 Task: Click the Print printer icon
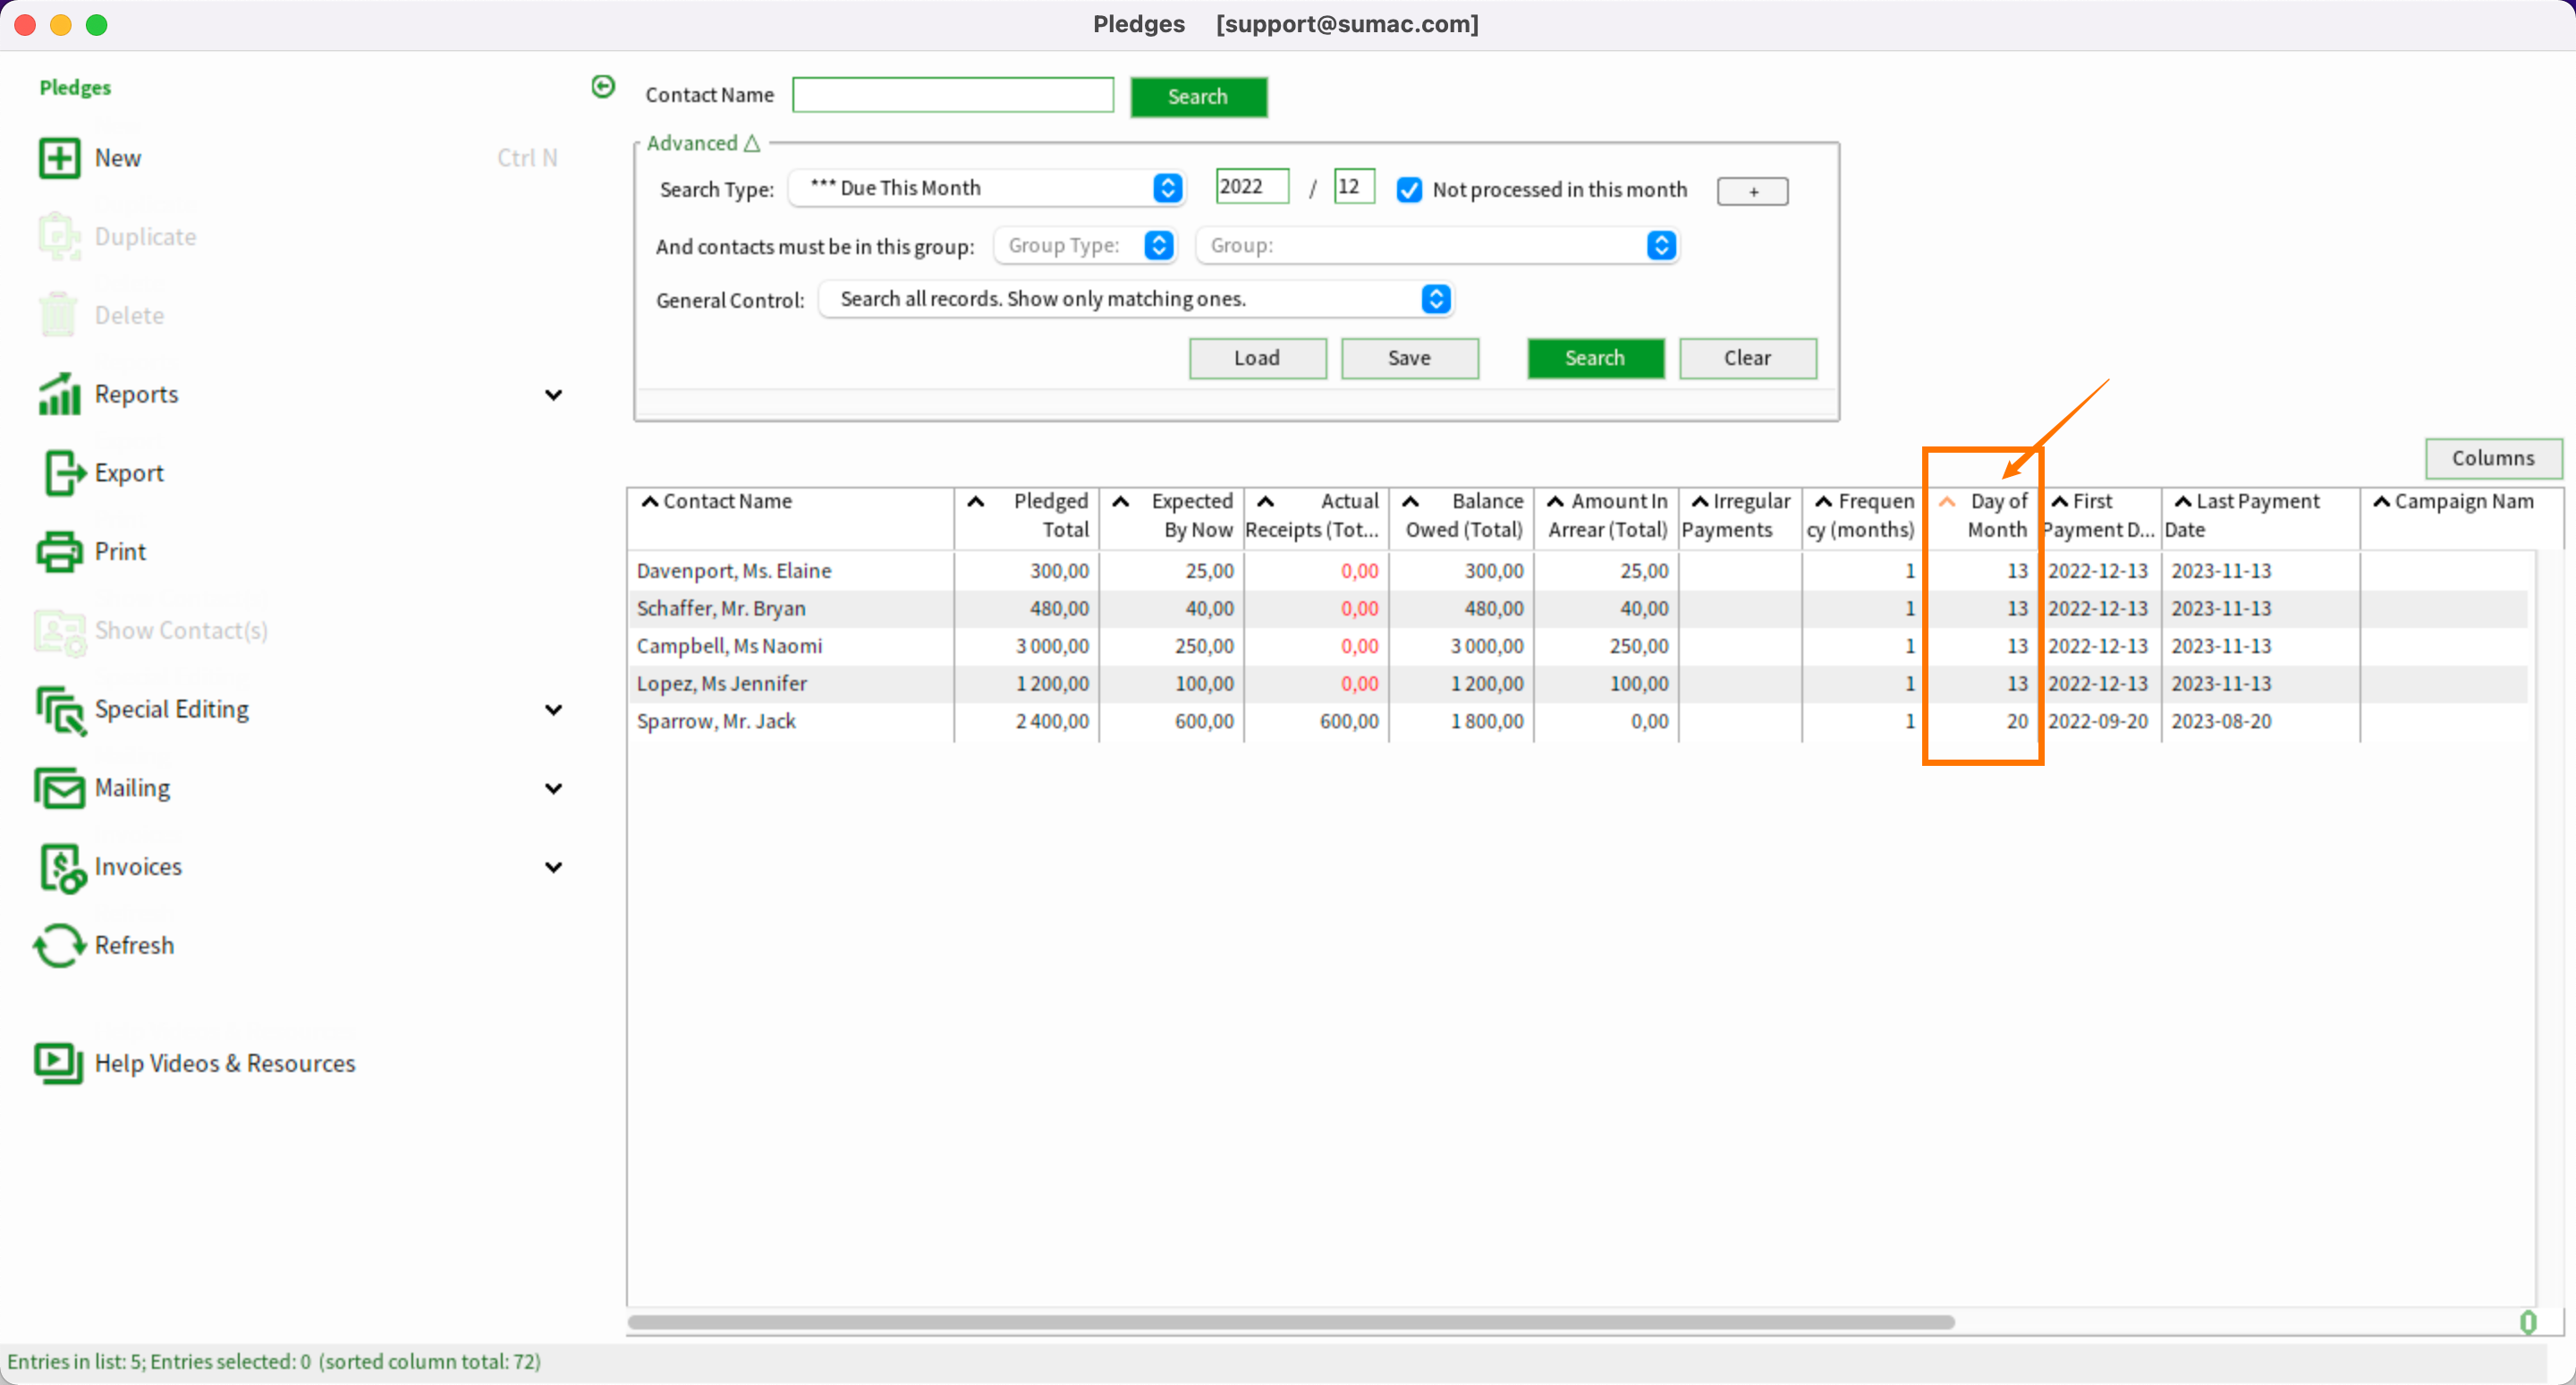point(59,551)
